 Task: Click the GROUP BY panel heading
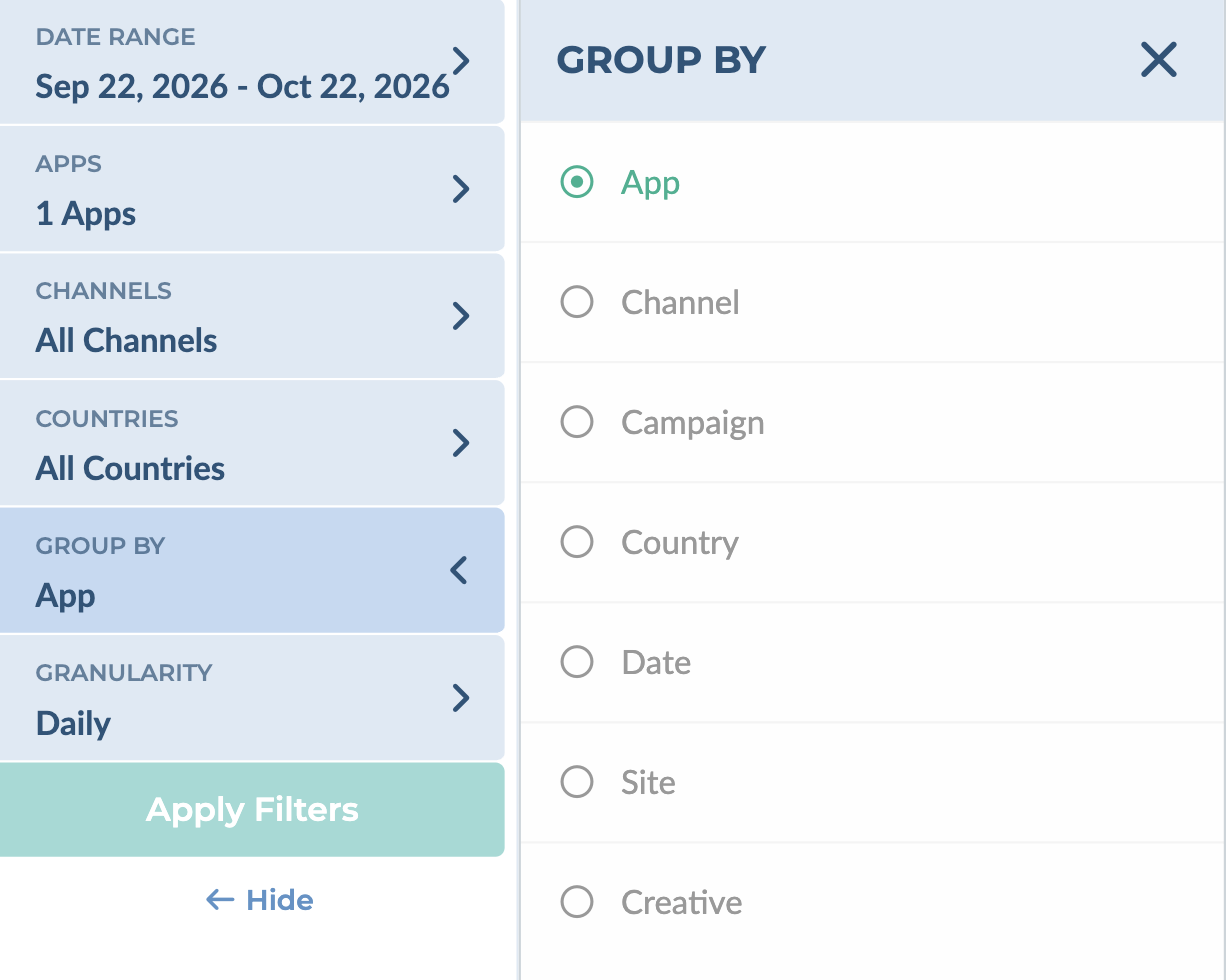661,60
